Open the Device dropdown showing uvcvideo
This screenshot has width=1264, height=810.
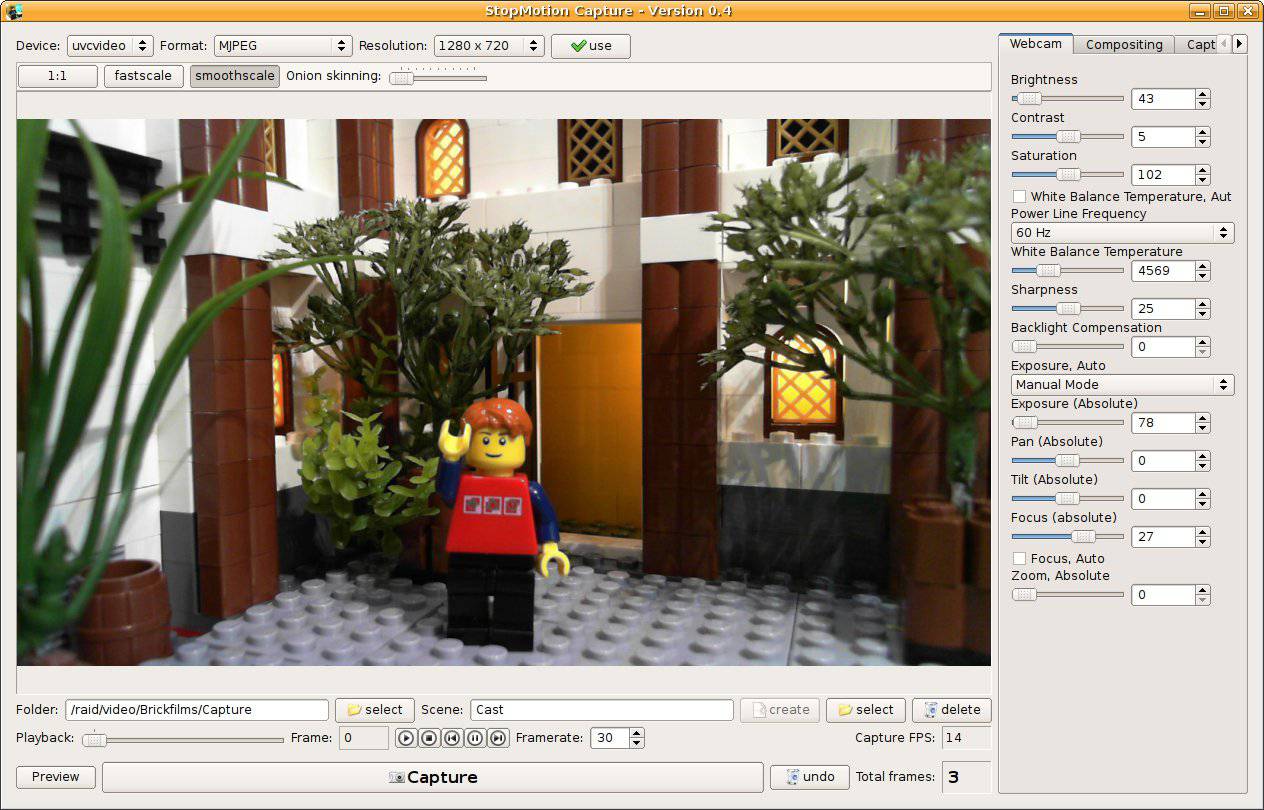[110, 46]
